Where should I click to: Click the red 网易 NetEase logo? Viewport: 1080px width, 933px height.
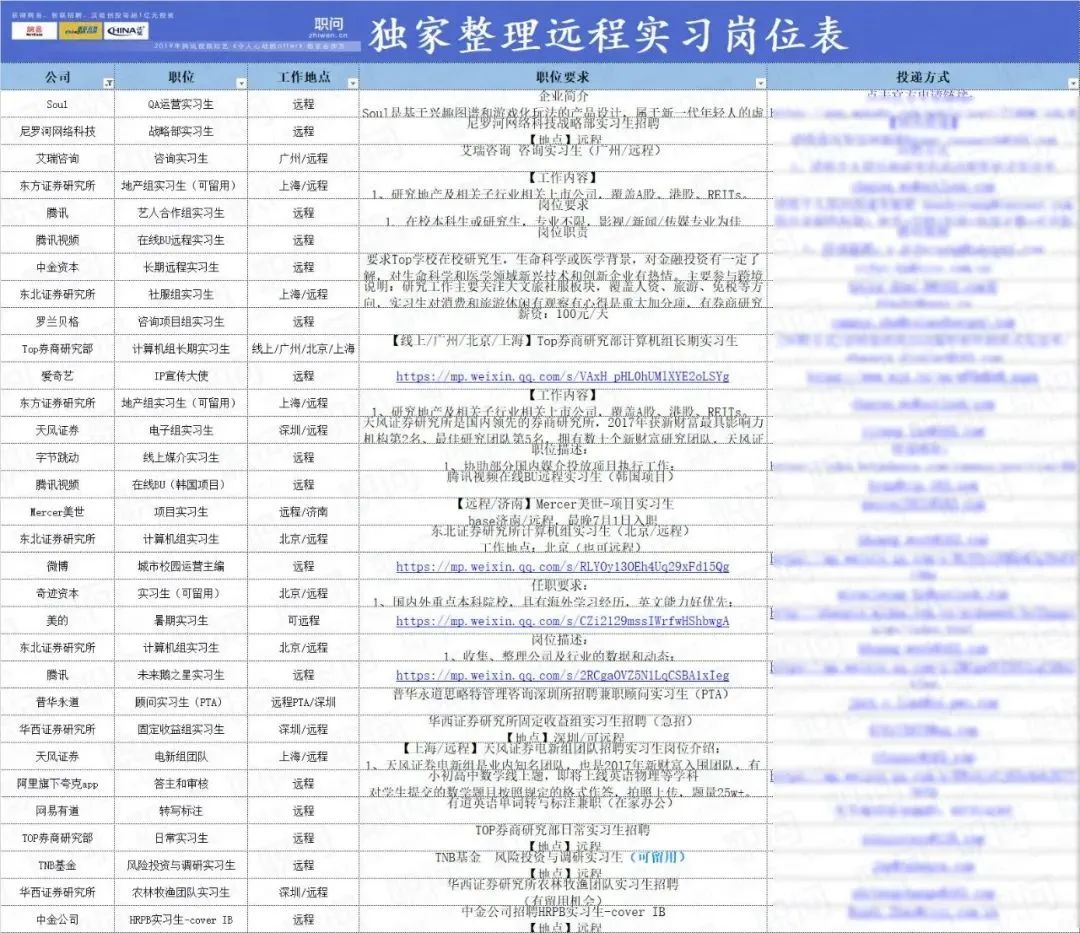pos(34,30)
